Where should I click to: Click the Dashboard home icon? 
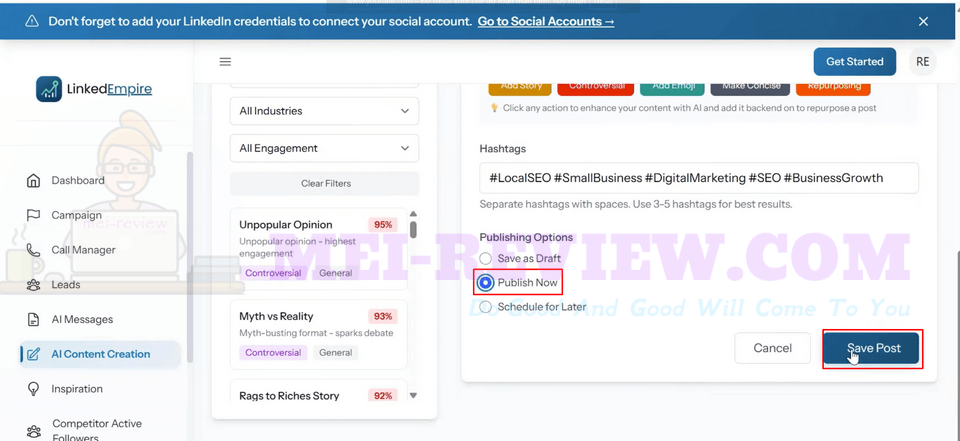tap(34, 181)
